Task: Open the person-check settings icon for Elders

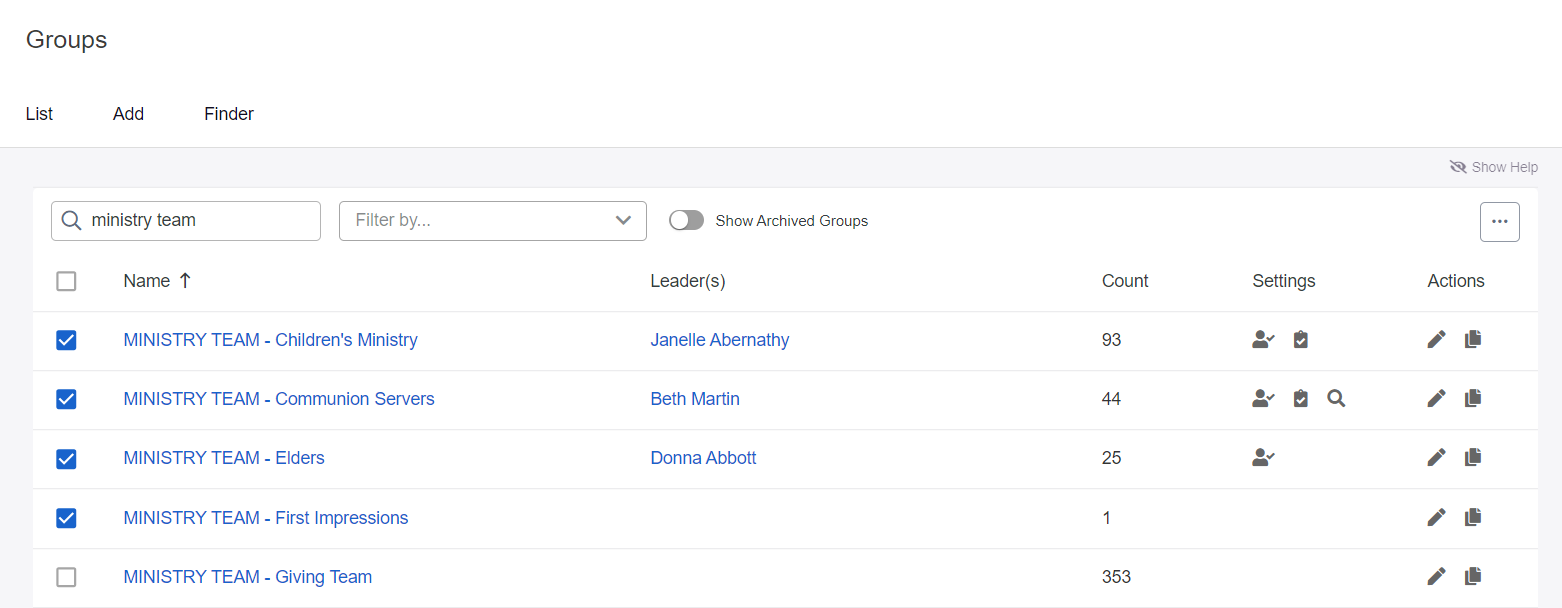Action: click(1263, 457)
